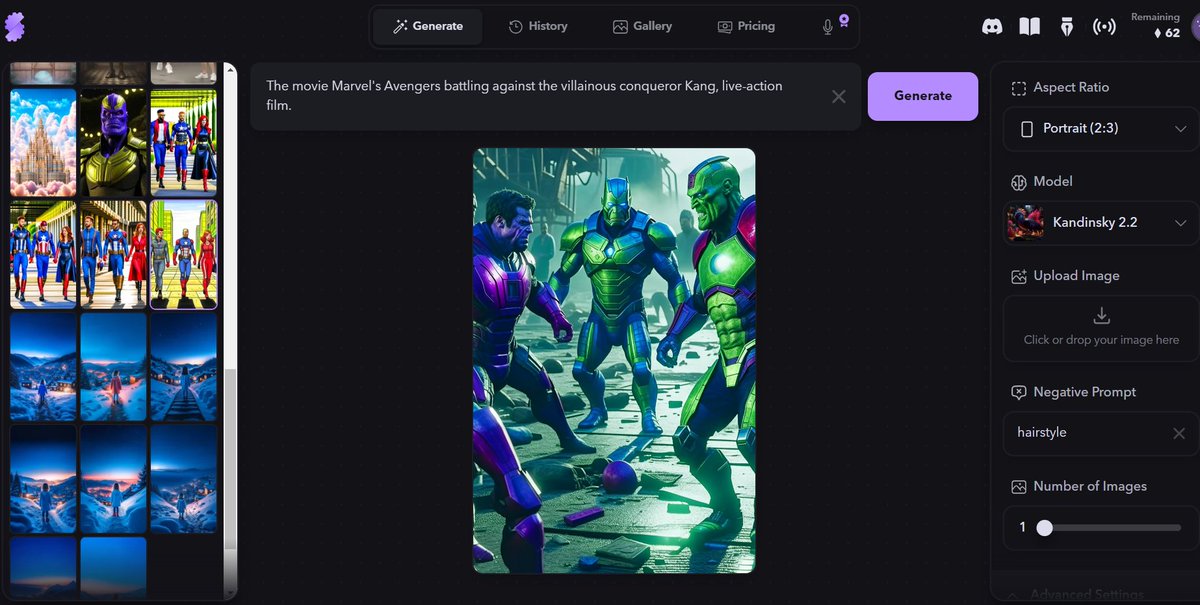Viewport: 1200px width, 605px height.
Task: Click the purple app logo
Action: click(x=14, y=27)
